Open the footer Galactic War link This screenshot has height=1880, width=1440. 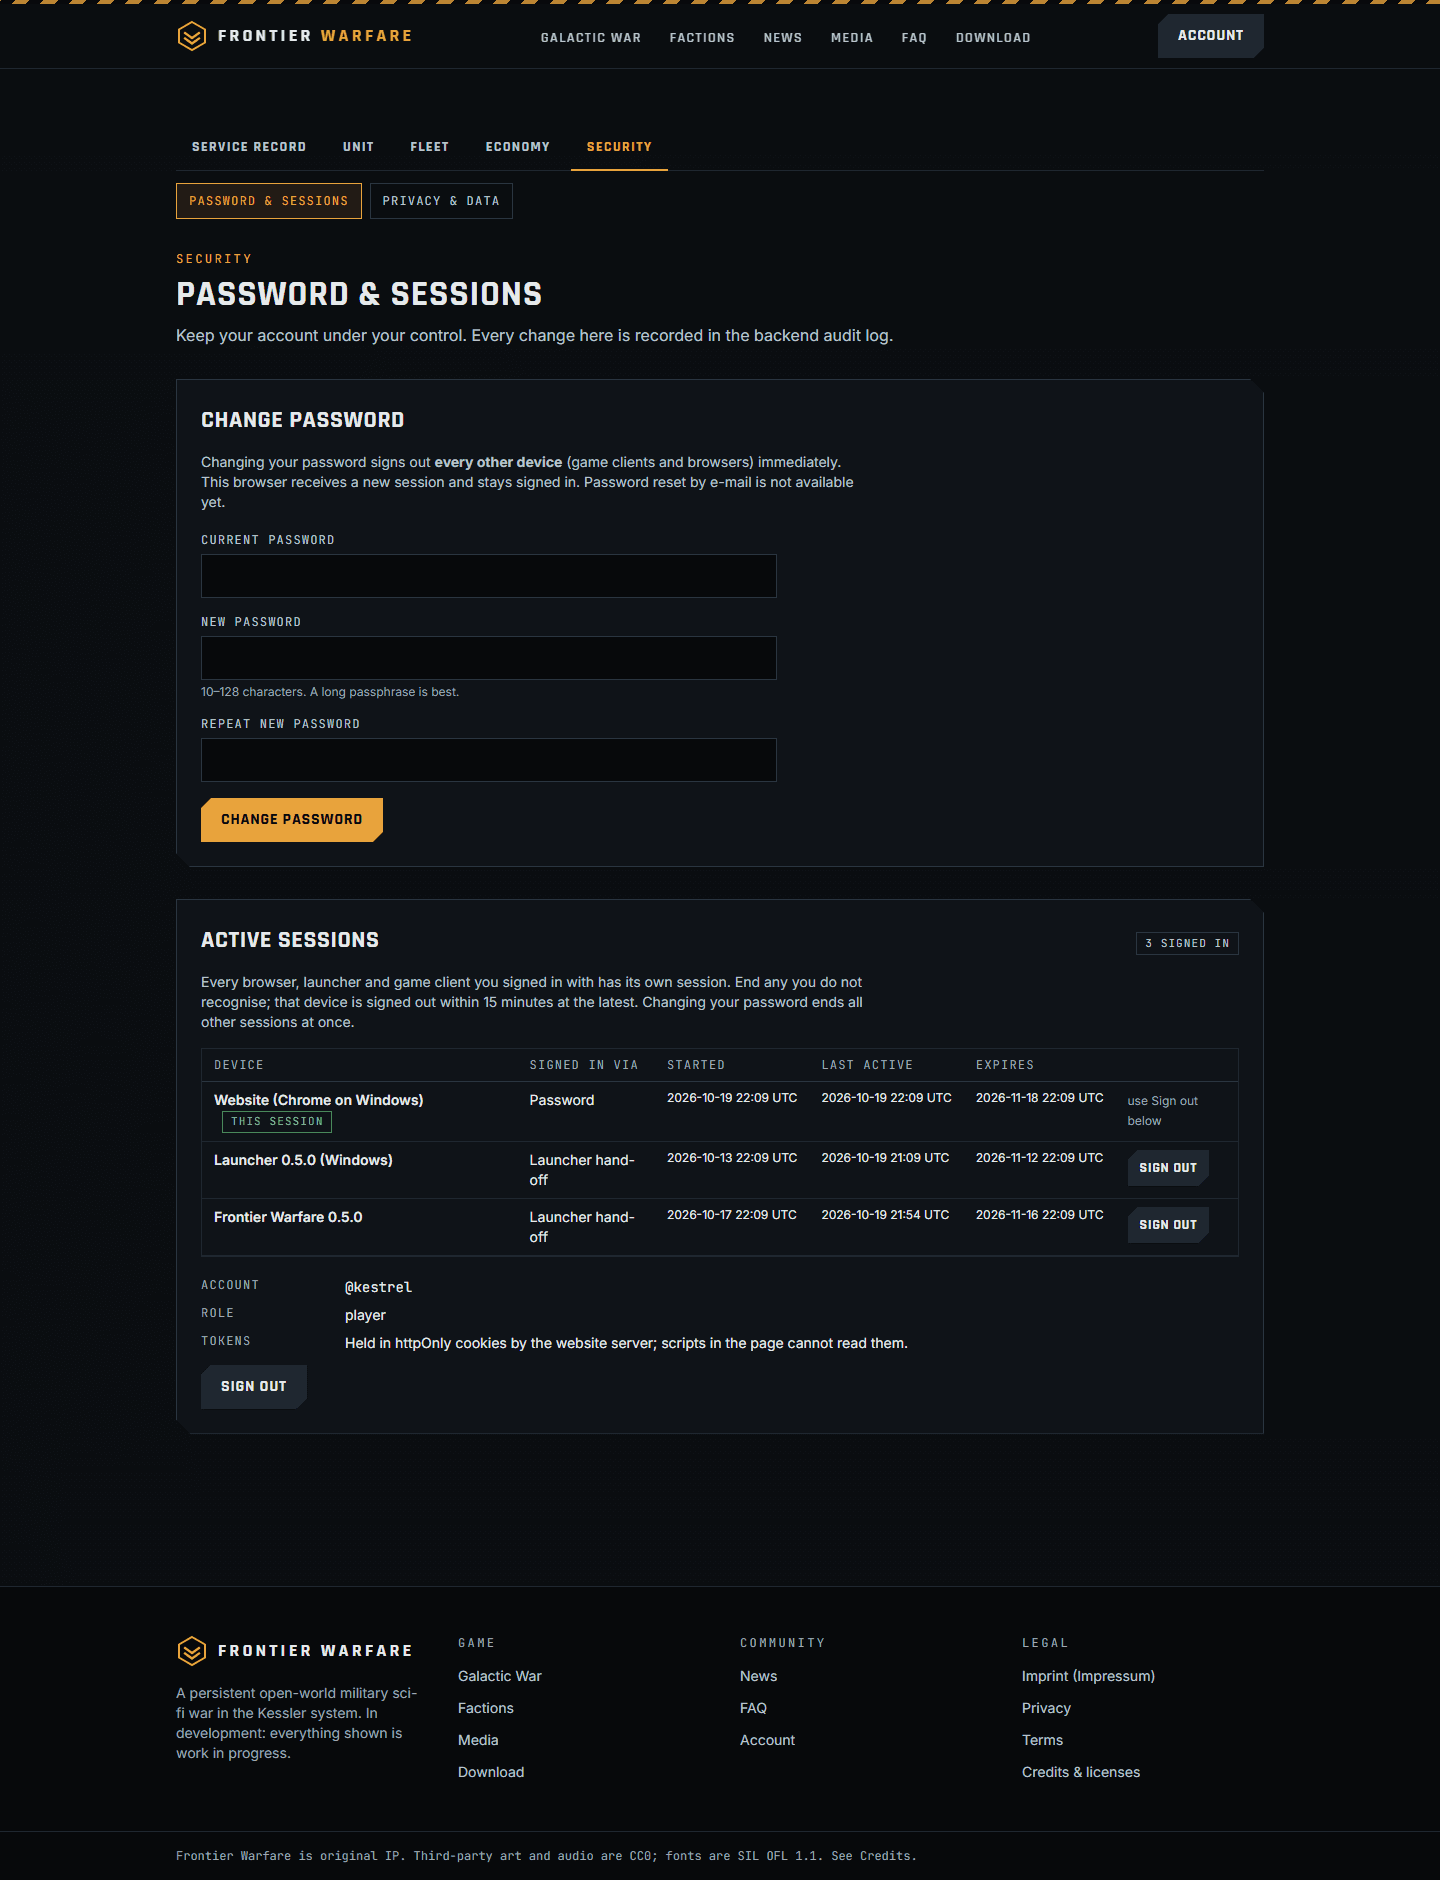(x=500, y=1676)
